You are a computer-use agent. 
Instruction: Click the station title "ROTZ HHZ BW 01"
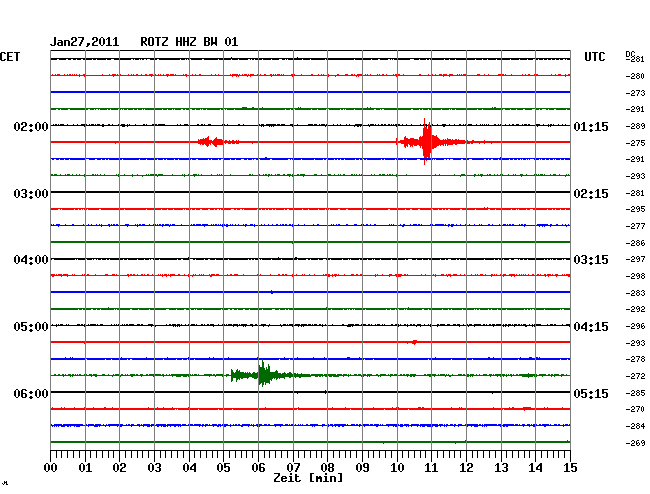click(189, 42)
